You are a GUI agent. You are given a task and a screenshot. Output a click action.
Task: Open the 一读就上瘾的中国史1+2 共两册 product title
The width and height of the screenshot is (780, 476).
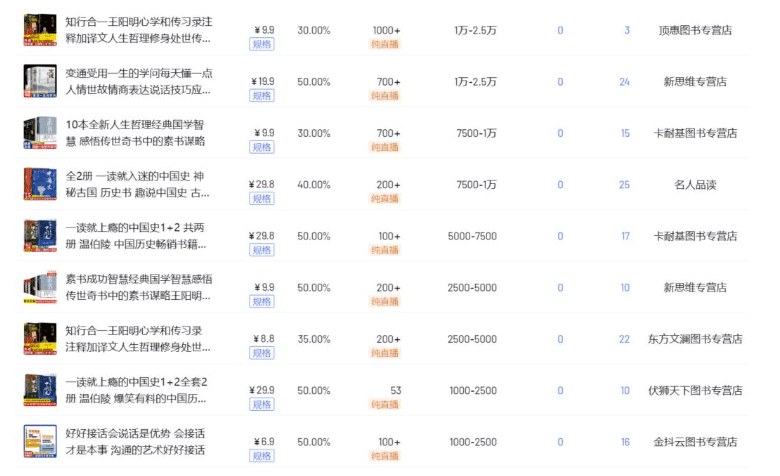[138, 236]
